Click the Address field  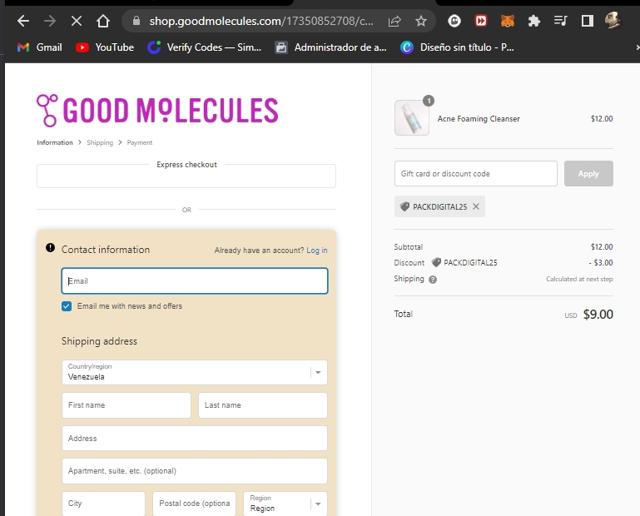[194, 438]
